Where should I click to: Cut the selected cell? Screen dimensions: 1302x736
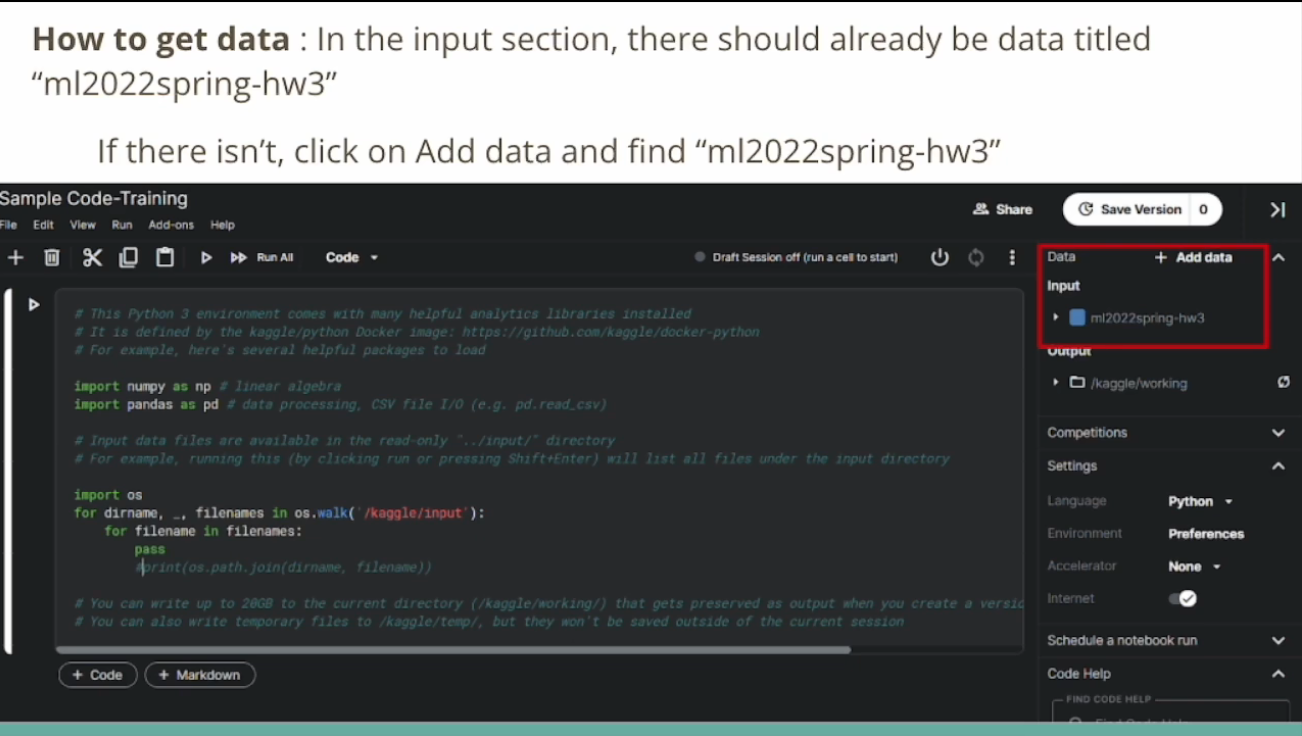91,257
